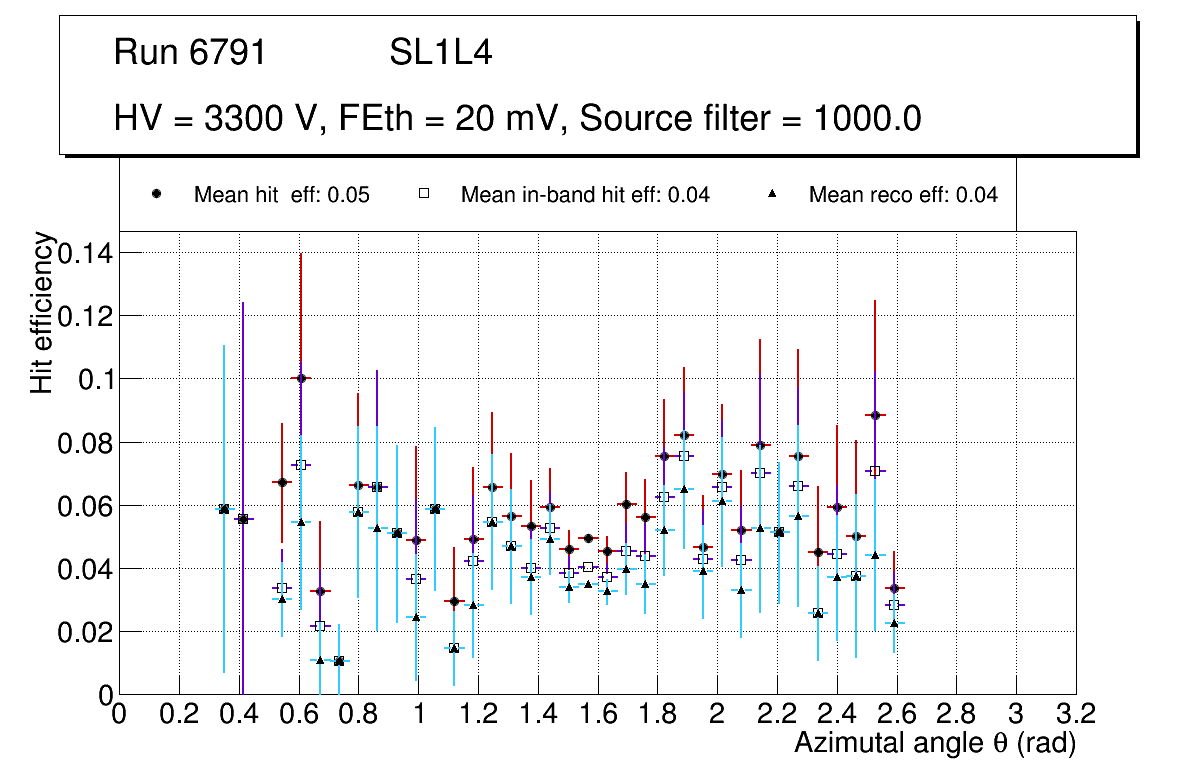Click the 'Run 6791' title text
This screenshot has height=772, width=1196.
click(190, 53)
